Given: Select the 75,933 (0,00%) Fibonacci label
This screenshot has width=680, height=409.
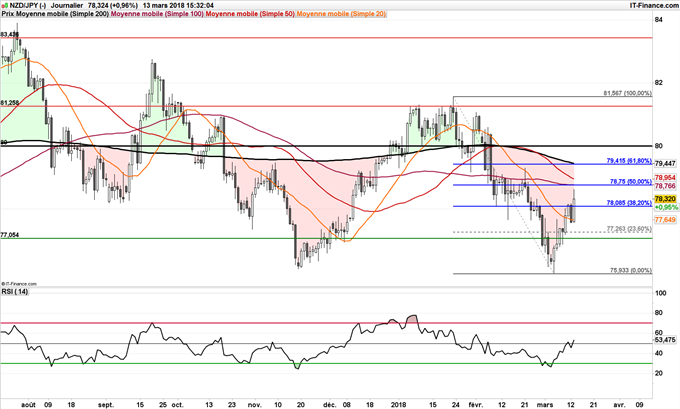Looking at the screenshot, I should click(x=631, y=270).
